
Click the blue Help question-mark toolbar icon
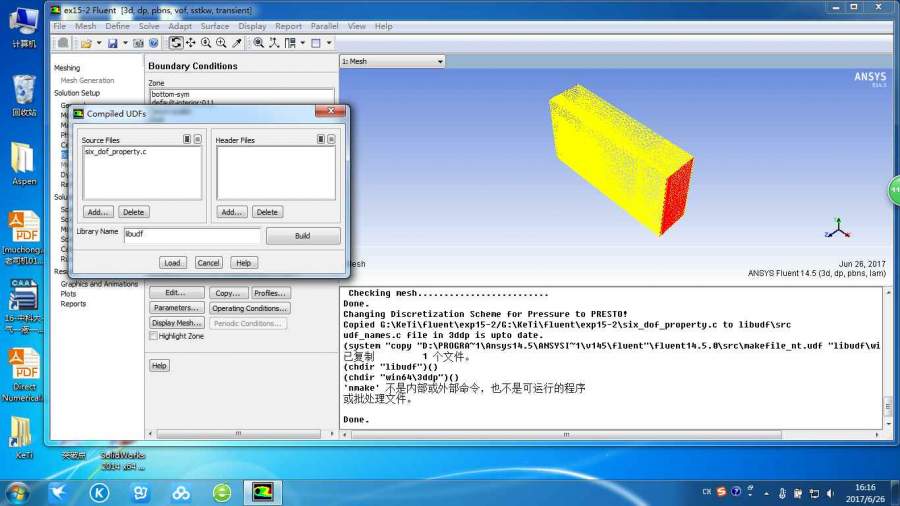(154, 43)
